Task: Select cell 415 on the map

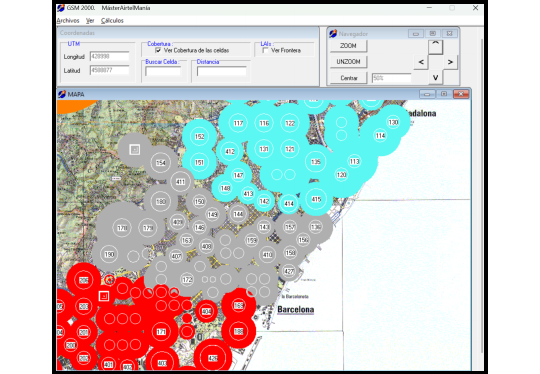Action: tap(316, 199)
